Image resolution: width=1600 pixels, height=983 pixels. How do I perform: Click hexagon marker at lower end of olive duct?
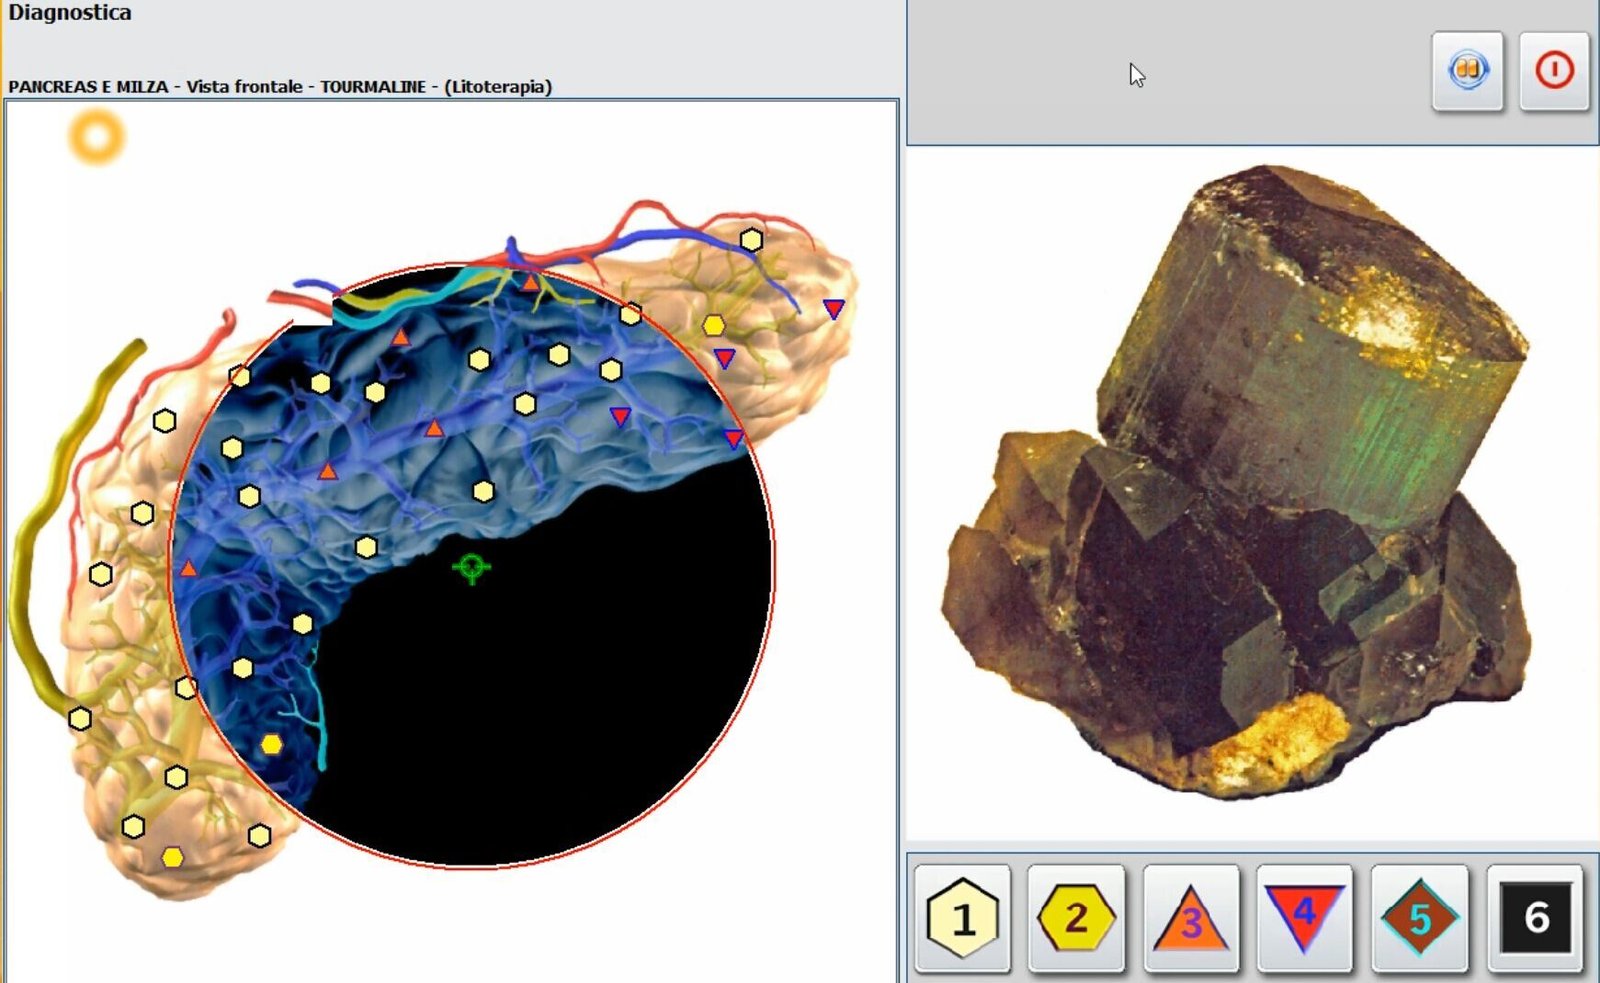pos(80,718)
